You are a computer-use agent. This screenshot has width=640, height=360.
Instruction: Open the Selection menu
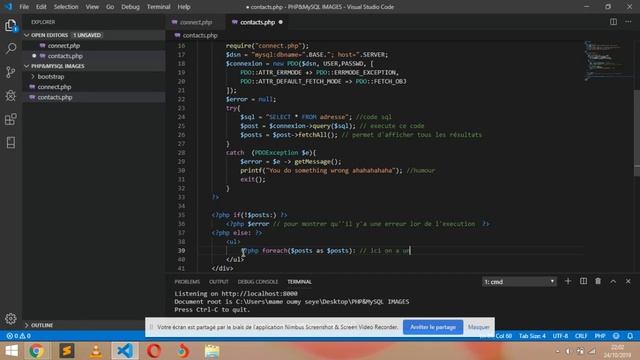[x=66, y=7]
